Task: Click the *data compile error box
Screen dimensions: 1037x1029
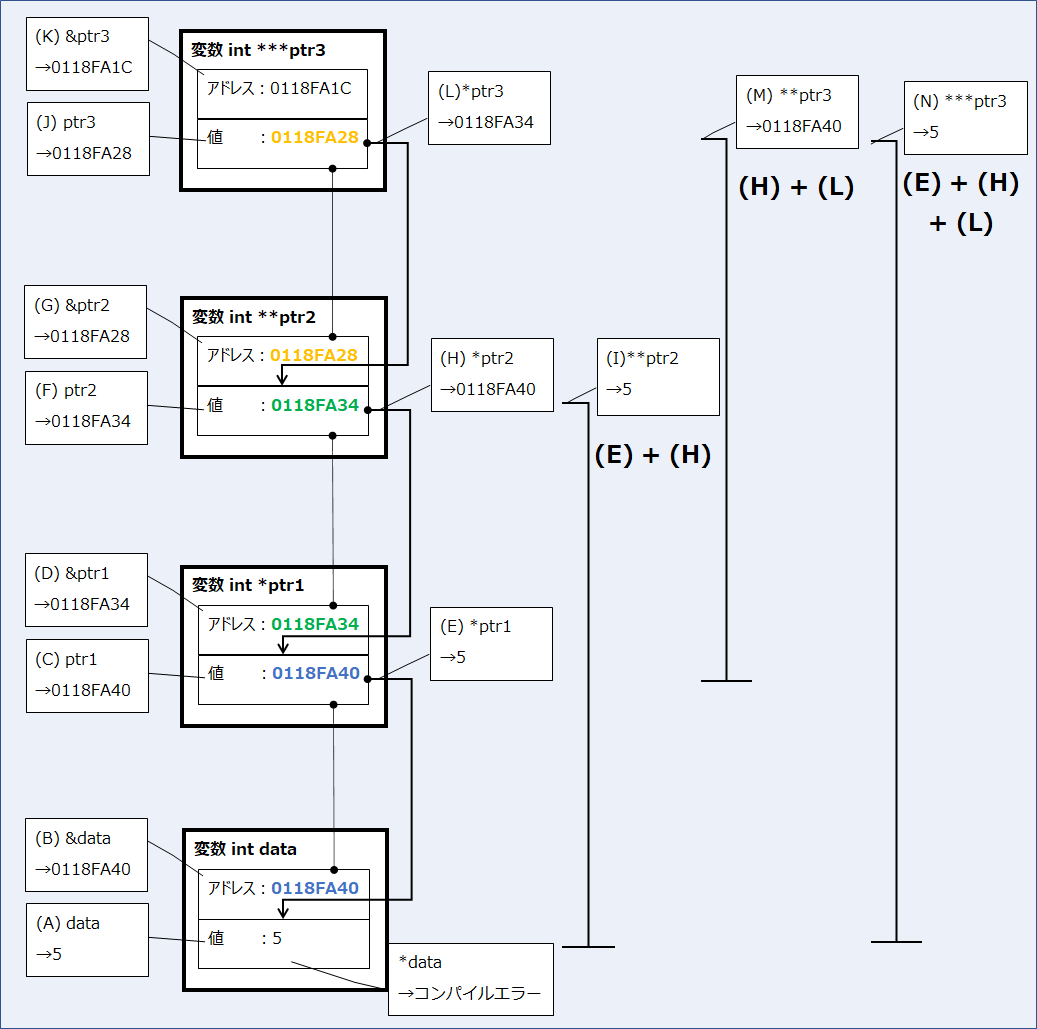Action: [x=471, y=979]
